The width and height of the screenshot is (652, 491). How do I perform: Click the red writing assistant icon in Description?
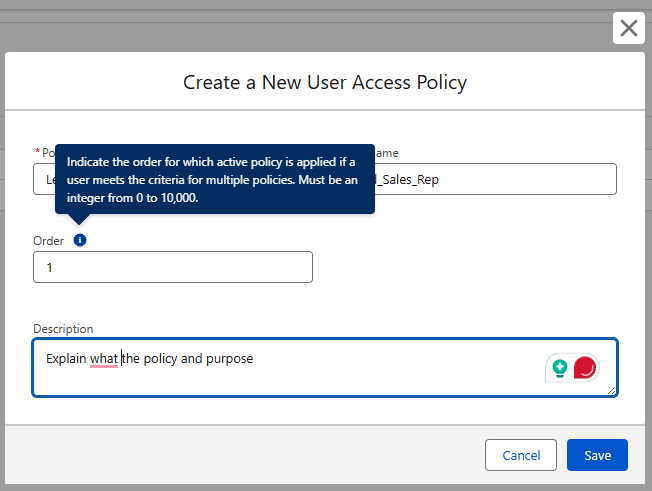585,368
